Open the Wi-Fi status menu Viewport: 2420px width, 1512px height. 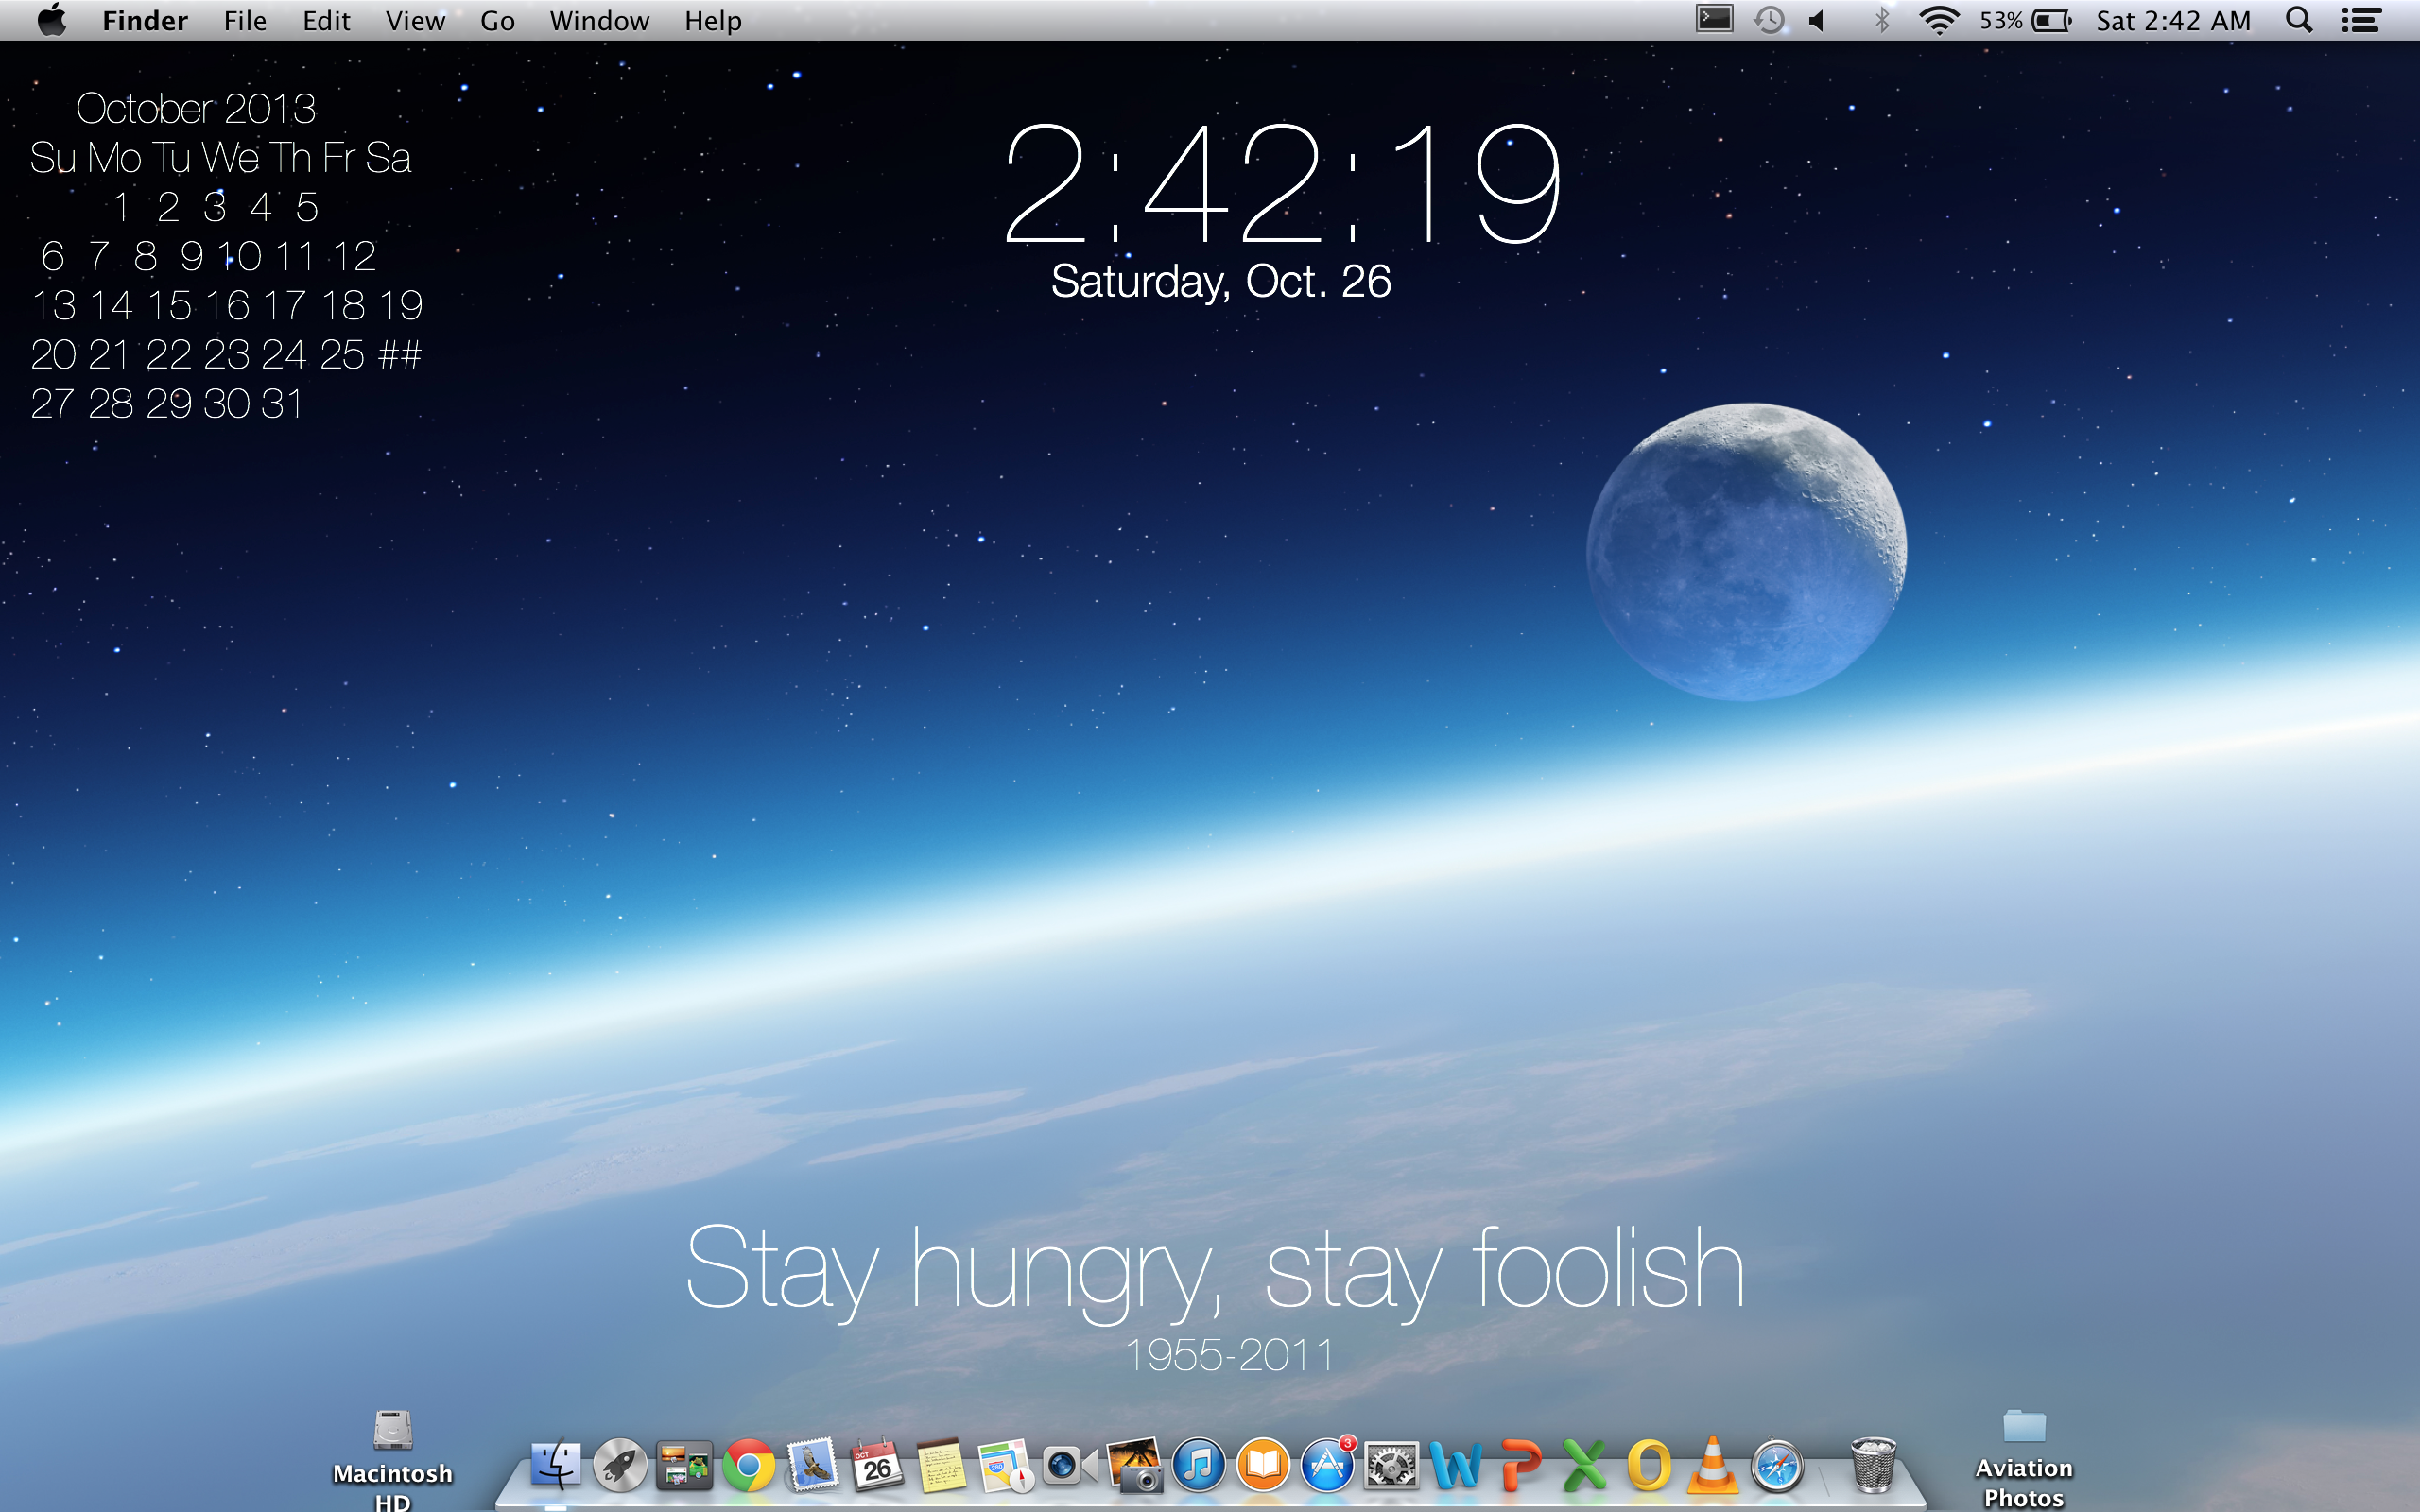(x=1939, y=20)
